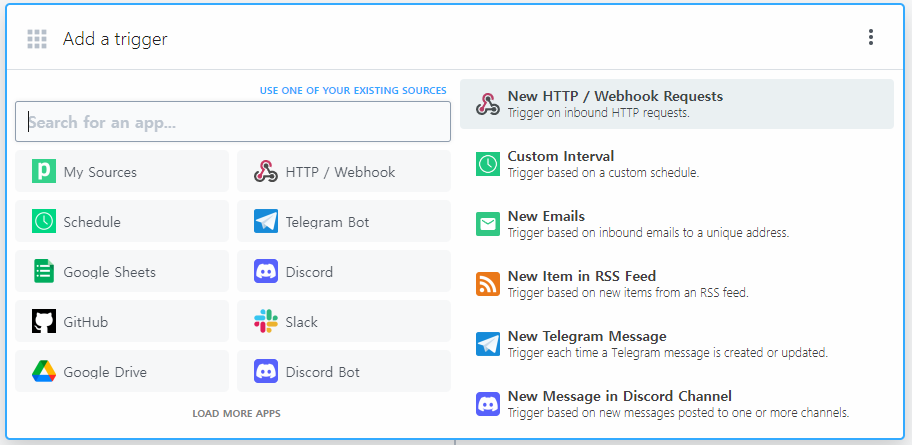Click the Slack logo icon
This screenshot has width=912, height=445.
click(266, 322)
